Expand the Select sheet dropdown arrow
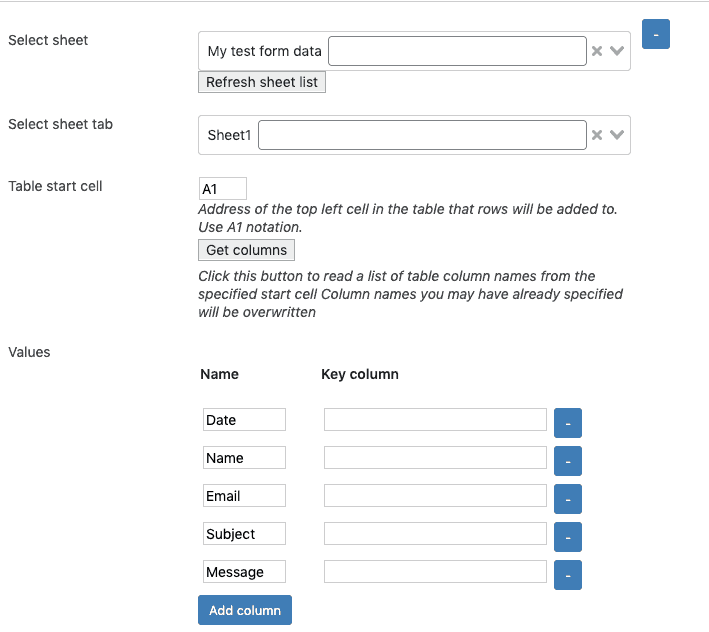 (x=617, y=51)
